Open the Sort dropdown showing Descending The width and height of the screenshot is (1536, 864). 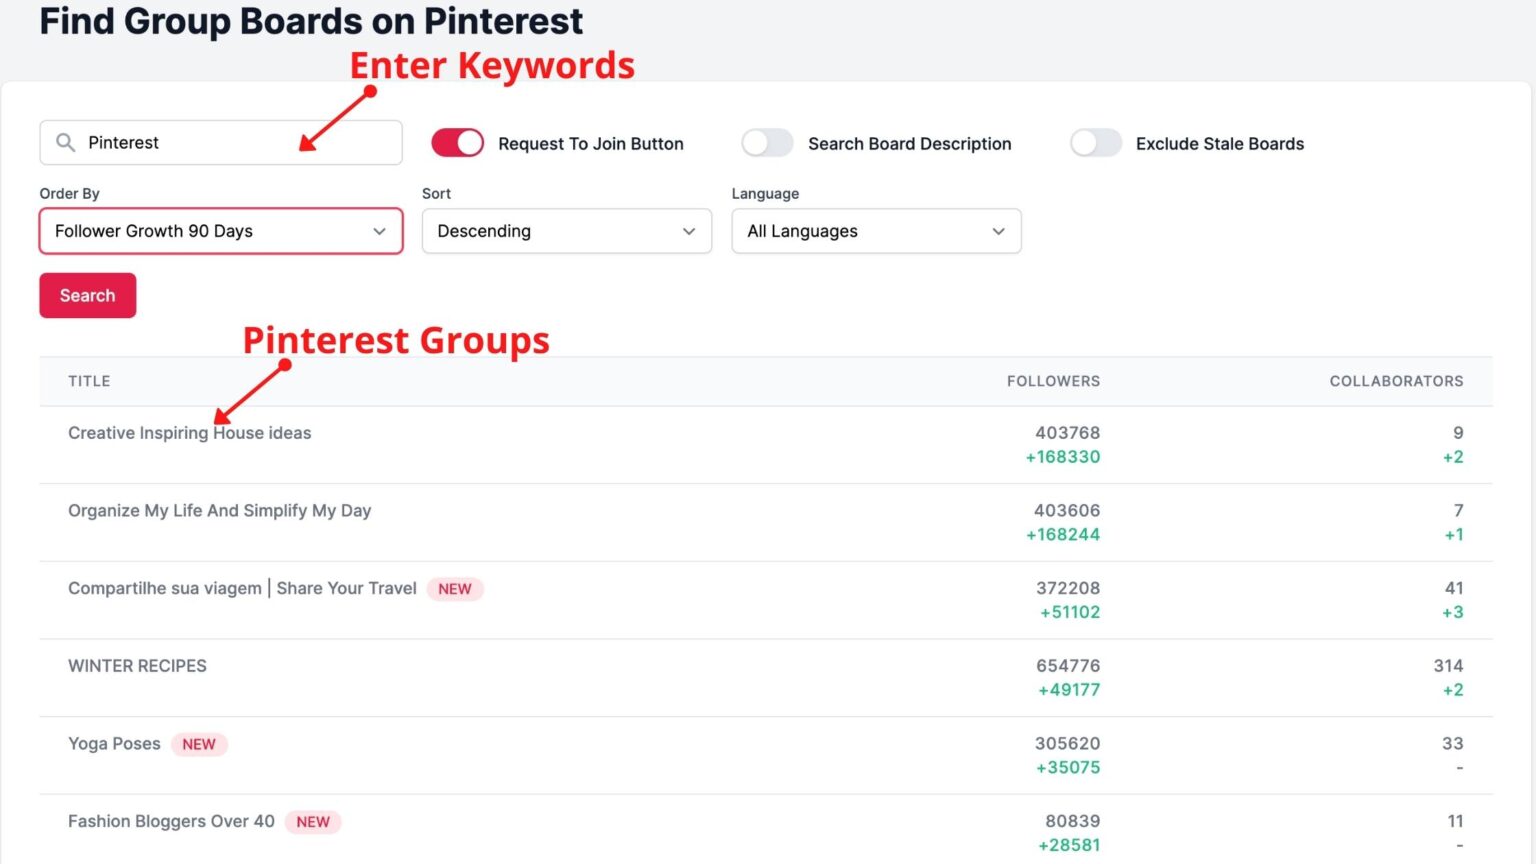(x=566, y=231)
